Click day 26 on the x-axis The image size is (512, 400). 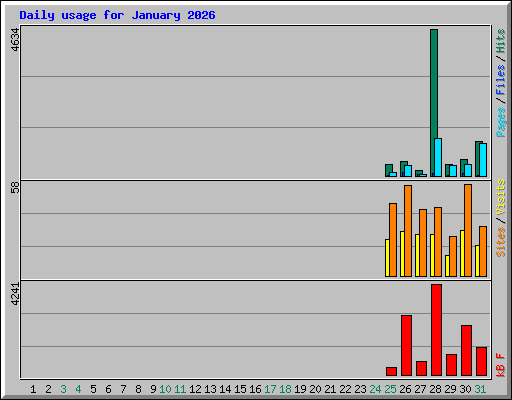(405, 389)
